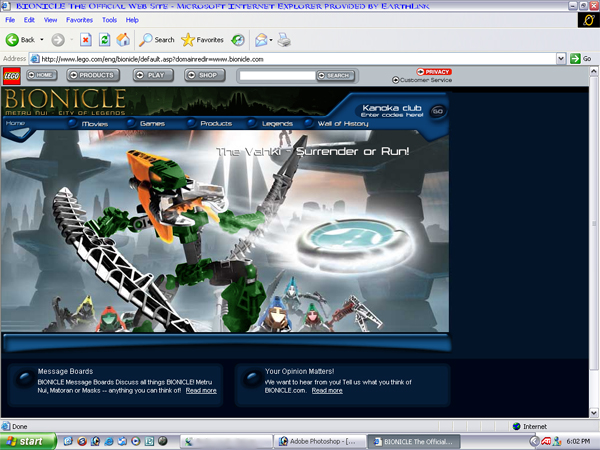Open the Movies nav item
The image size is (600, 450).
pos(95,124)
